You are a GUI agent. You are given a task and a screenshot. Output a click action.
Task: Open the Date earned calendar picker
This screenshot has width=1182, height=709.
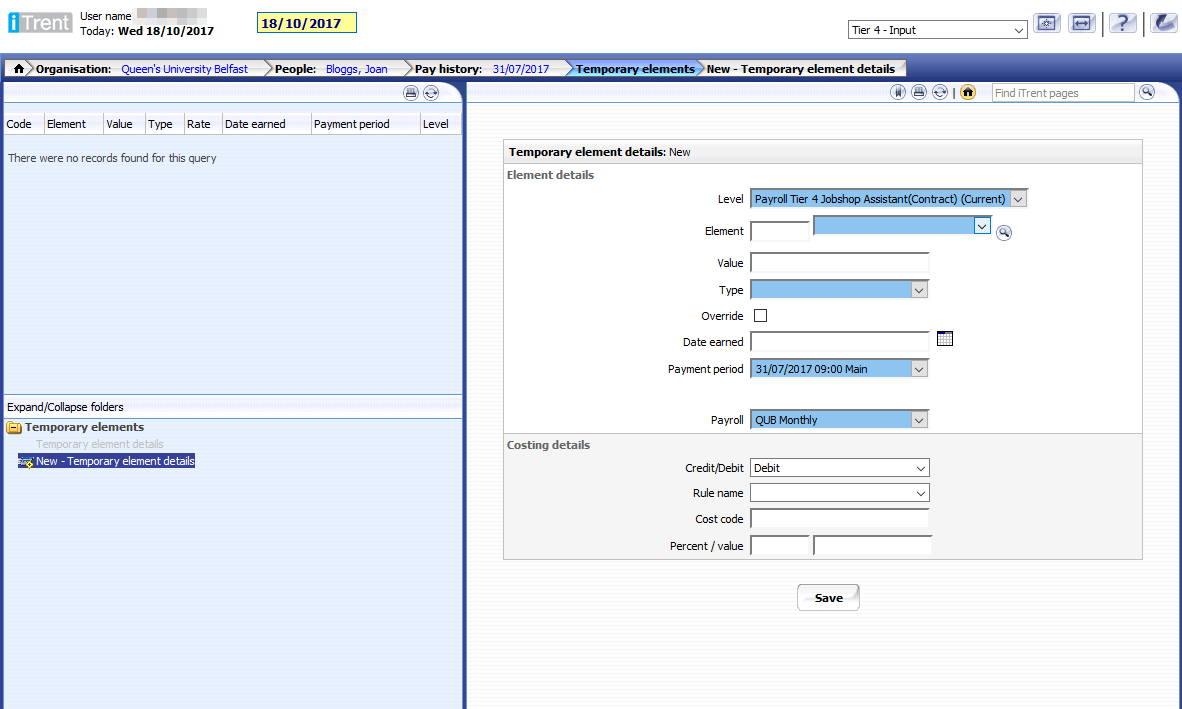tap(944, 339)
